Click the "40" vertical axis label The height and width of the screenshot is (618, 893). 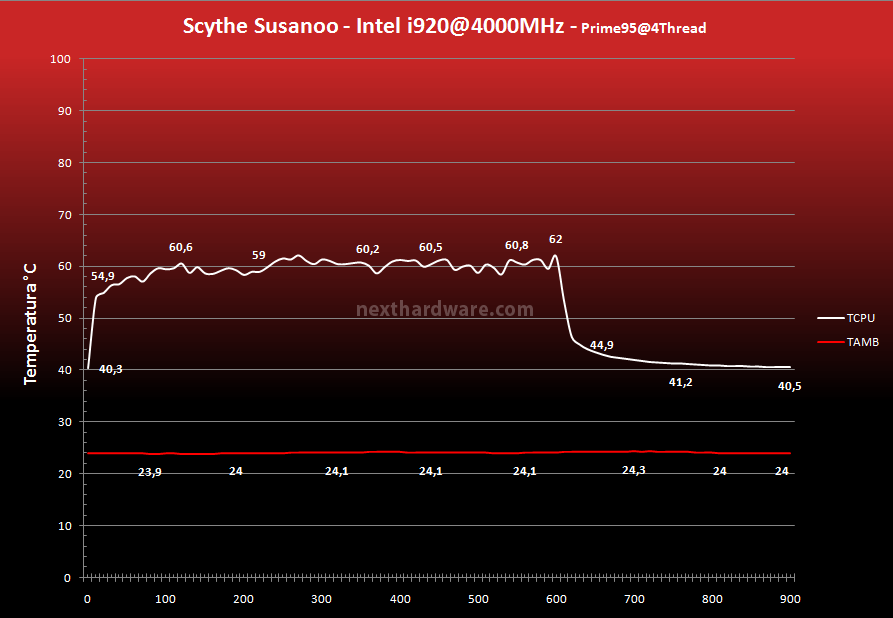pos(65,370)
